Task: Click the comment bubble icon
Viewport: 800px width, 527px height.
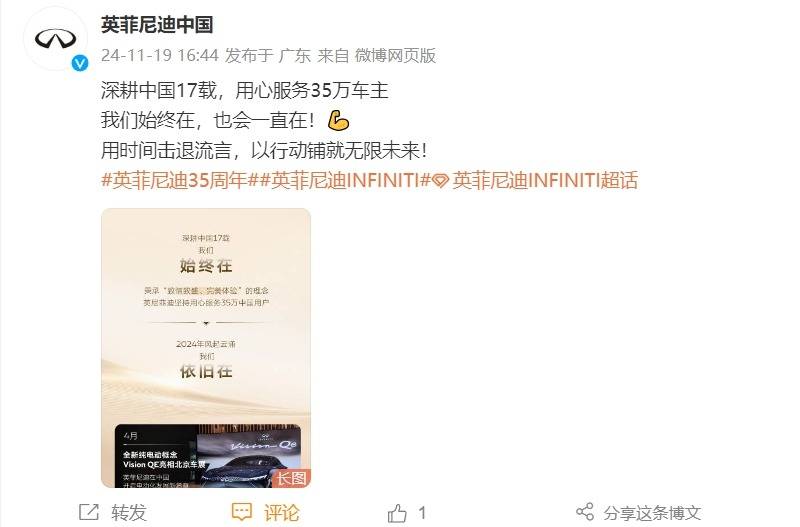Action: click(x=242, y=512)
